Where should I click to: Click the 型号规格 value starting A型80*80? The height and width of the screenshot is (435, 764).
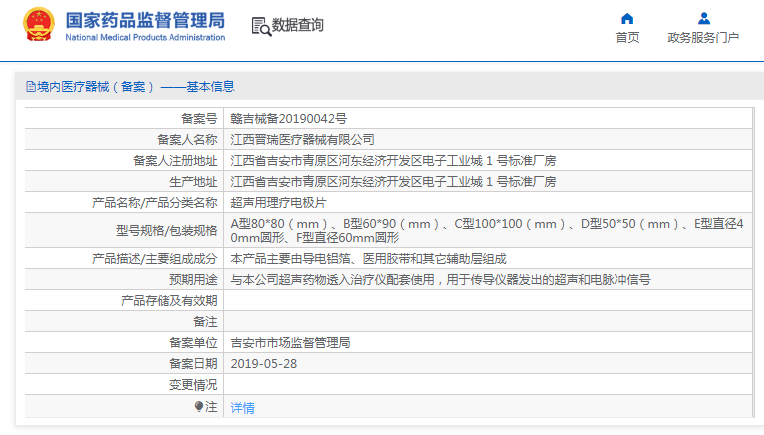coord(487,230)
